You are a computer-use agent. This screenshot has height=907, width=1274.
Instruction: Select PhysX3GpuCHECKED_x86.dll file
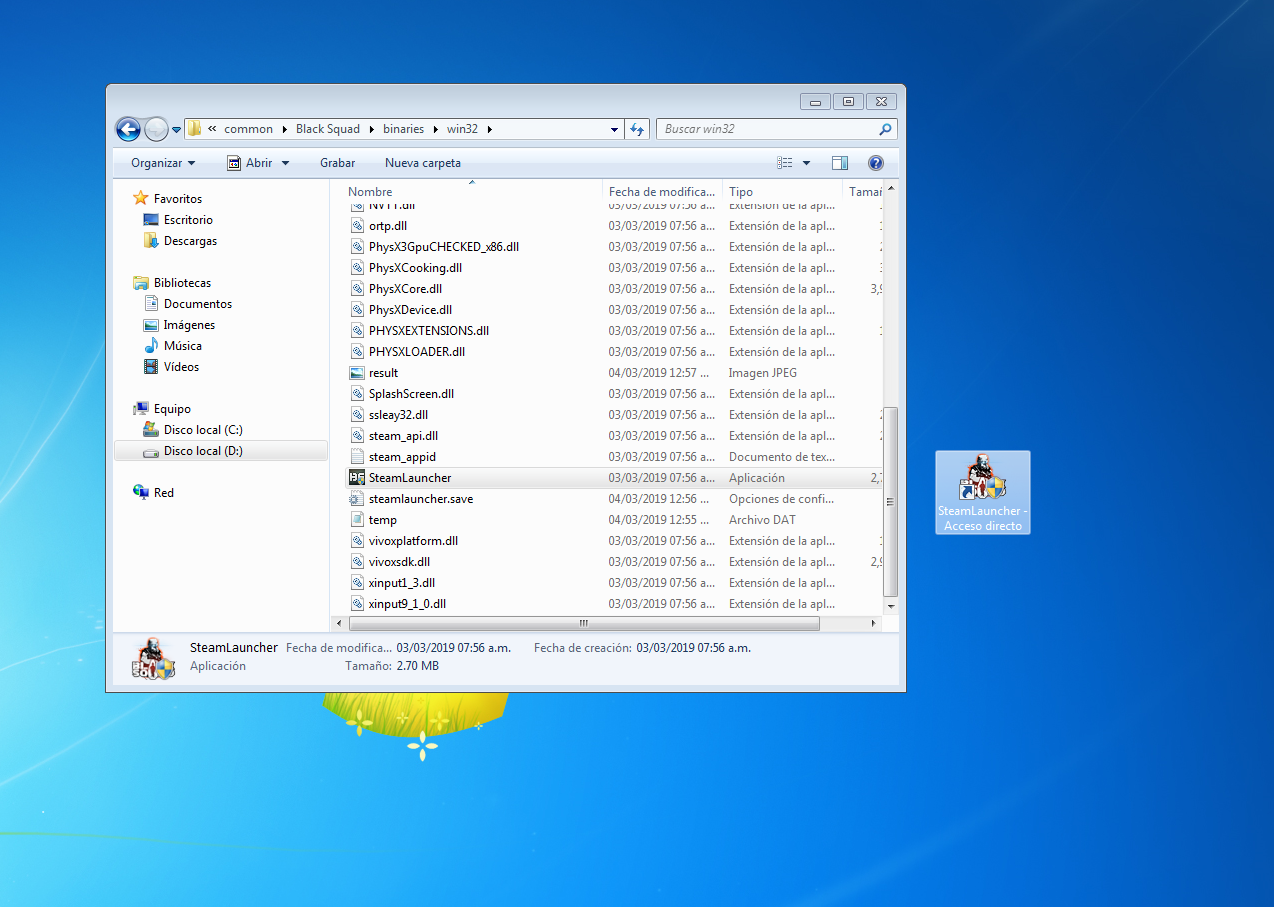click(x=443, y=247)
